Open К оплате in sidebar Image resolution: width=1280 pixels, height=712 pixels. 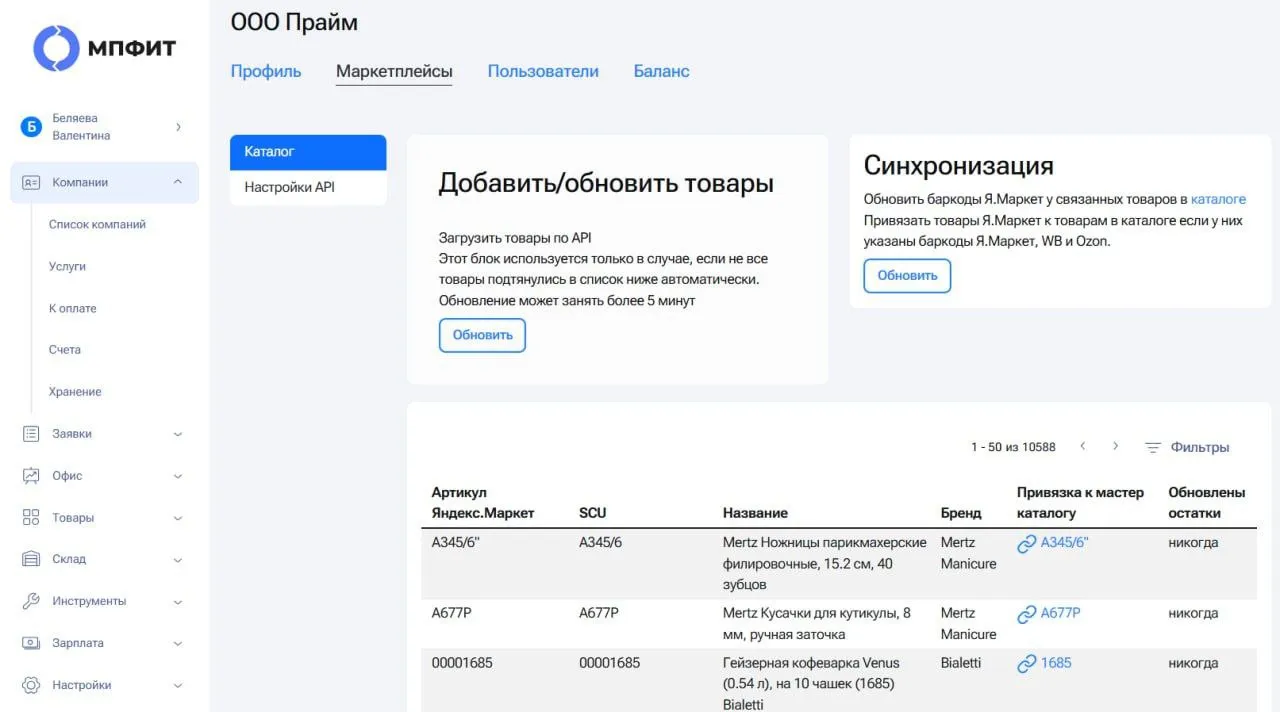[73, 308]
